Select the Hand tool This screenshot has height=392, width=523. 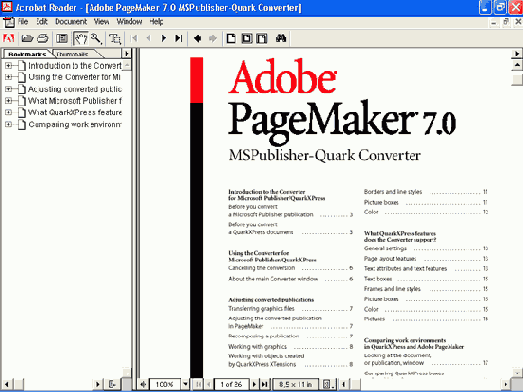click(80, 39)
